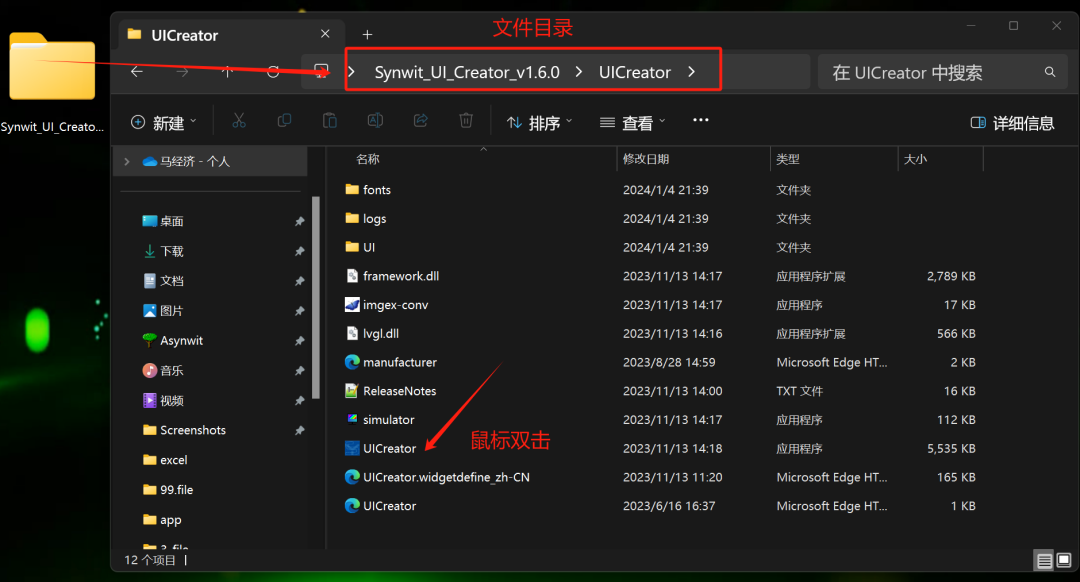The height and width of the screenshot is (582, 1080).
Task: Click chevron before Synwit_UI_Creator_v1.6.0 breadcrumb
Action: click(x=351, y=72)
